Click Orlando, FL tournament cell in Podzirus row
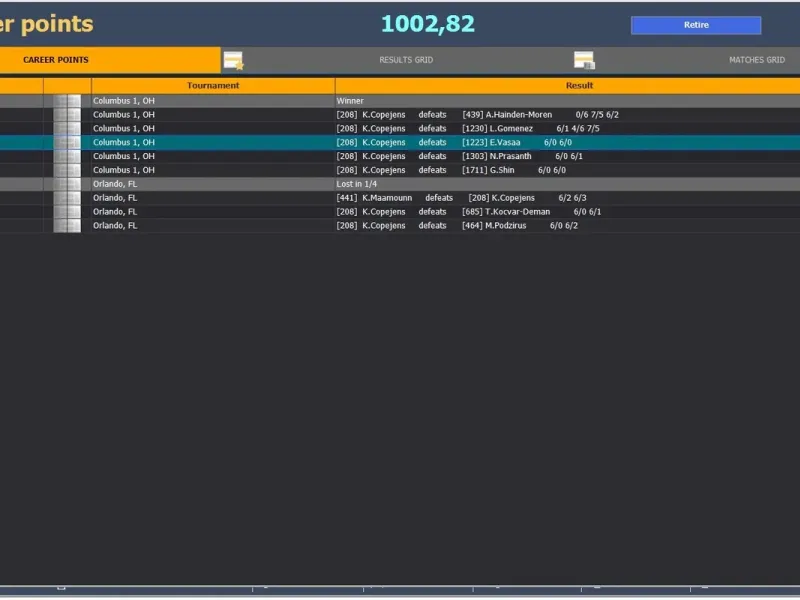 [213, 225]
